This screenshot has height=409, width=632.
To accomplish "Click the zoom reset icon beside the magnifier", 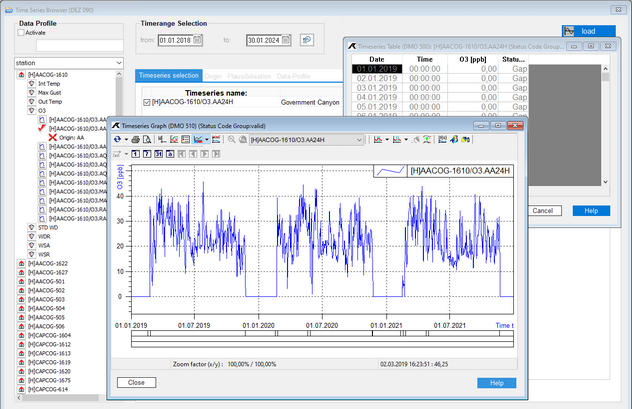I will coord(243,139).
